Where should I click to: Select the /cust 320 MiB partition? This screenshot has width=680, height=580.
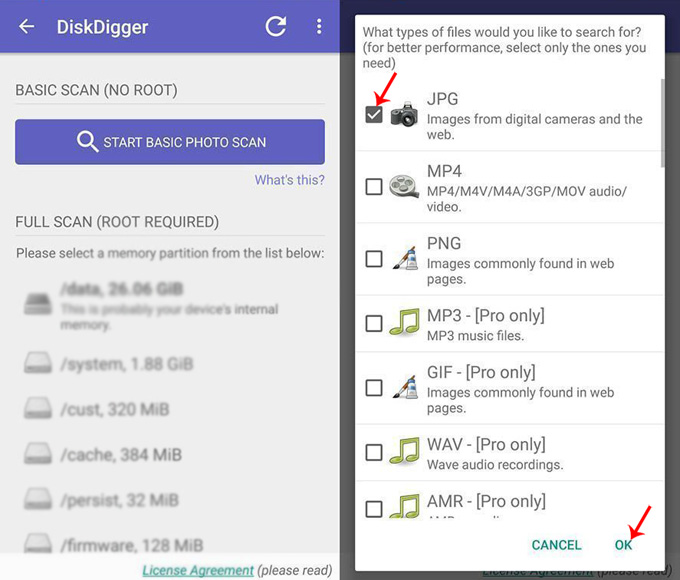(170, 409)
